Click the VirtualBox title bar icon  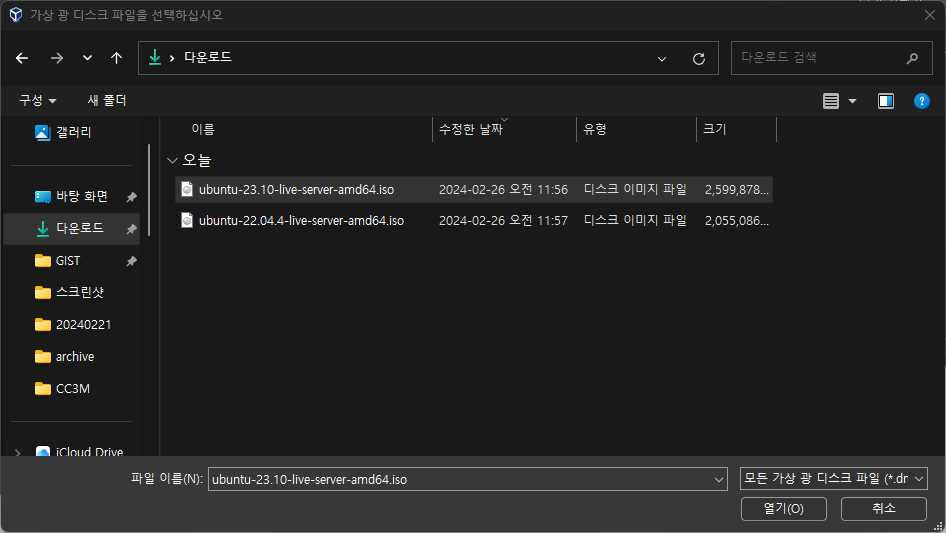pos(16,14)
